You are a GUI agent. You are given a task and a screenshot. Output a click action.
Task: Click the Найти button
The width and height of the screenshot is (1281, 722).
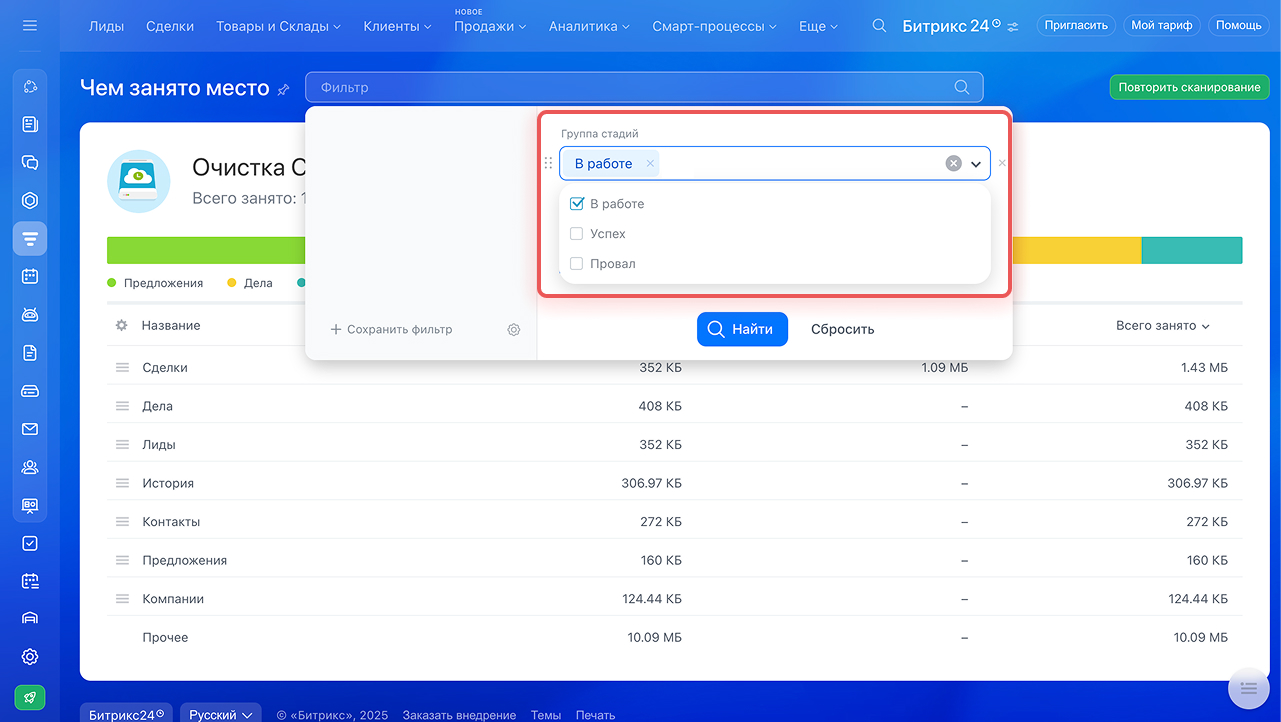(742, 329)
